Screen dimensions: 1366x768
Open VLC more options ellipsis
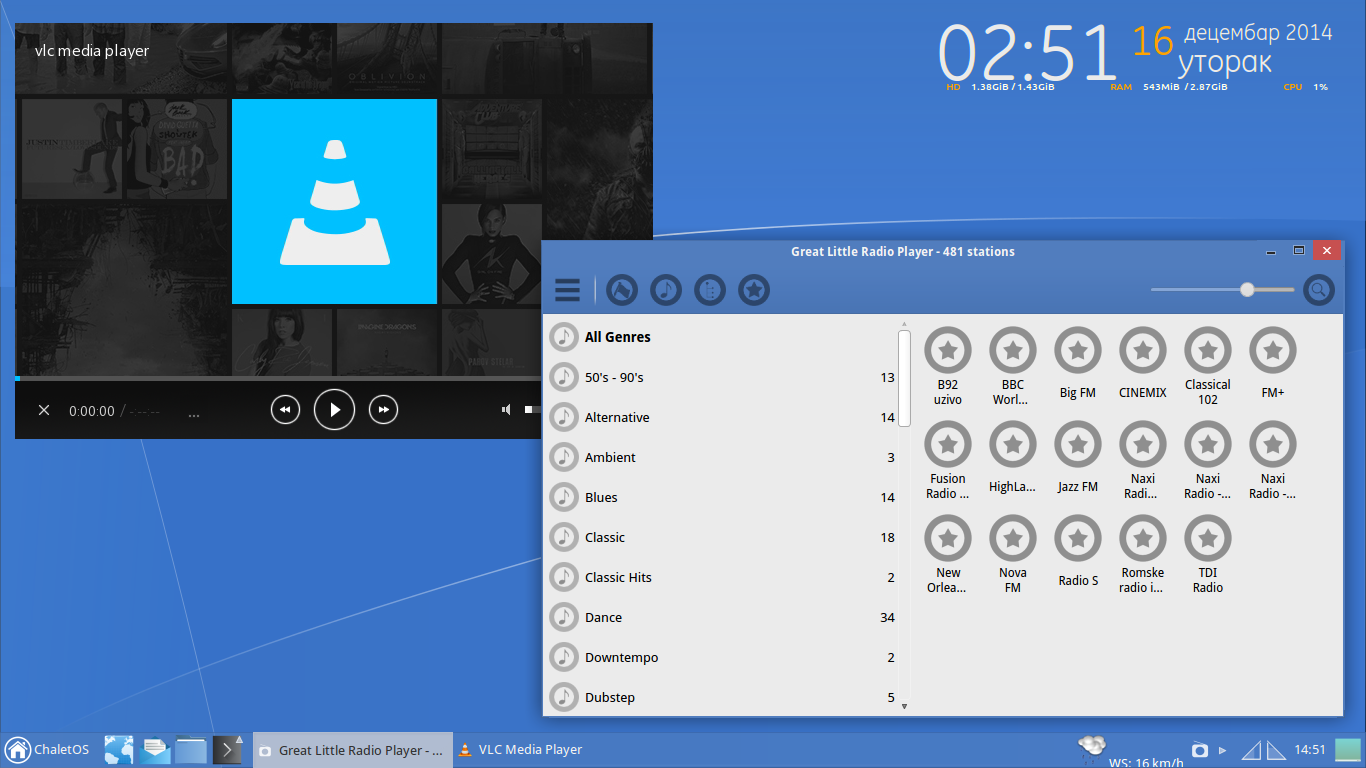194,414
